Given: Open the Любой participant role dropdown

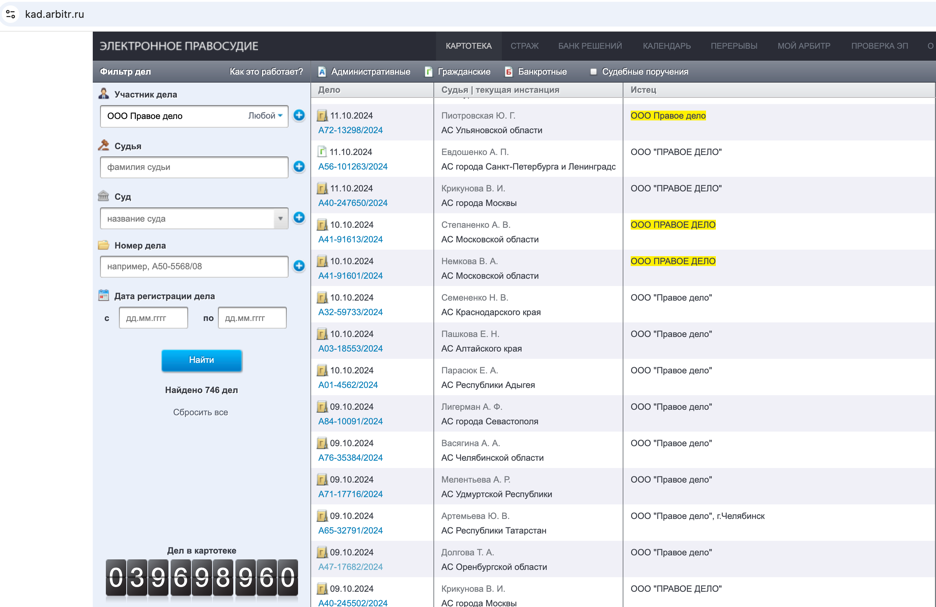Looking at the screenshot, I should (x=266, y=116).
